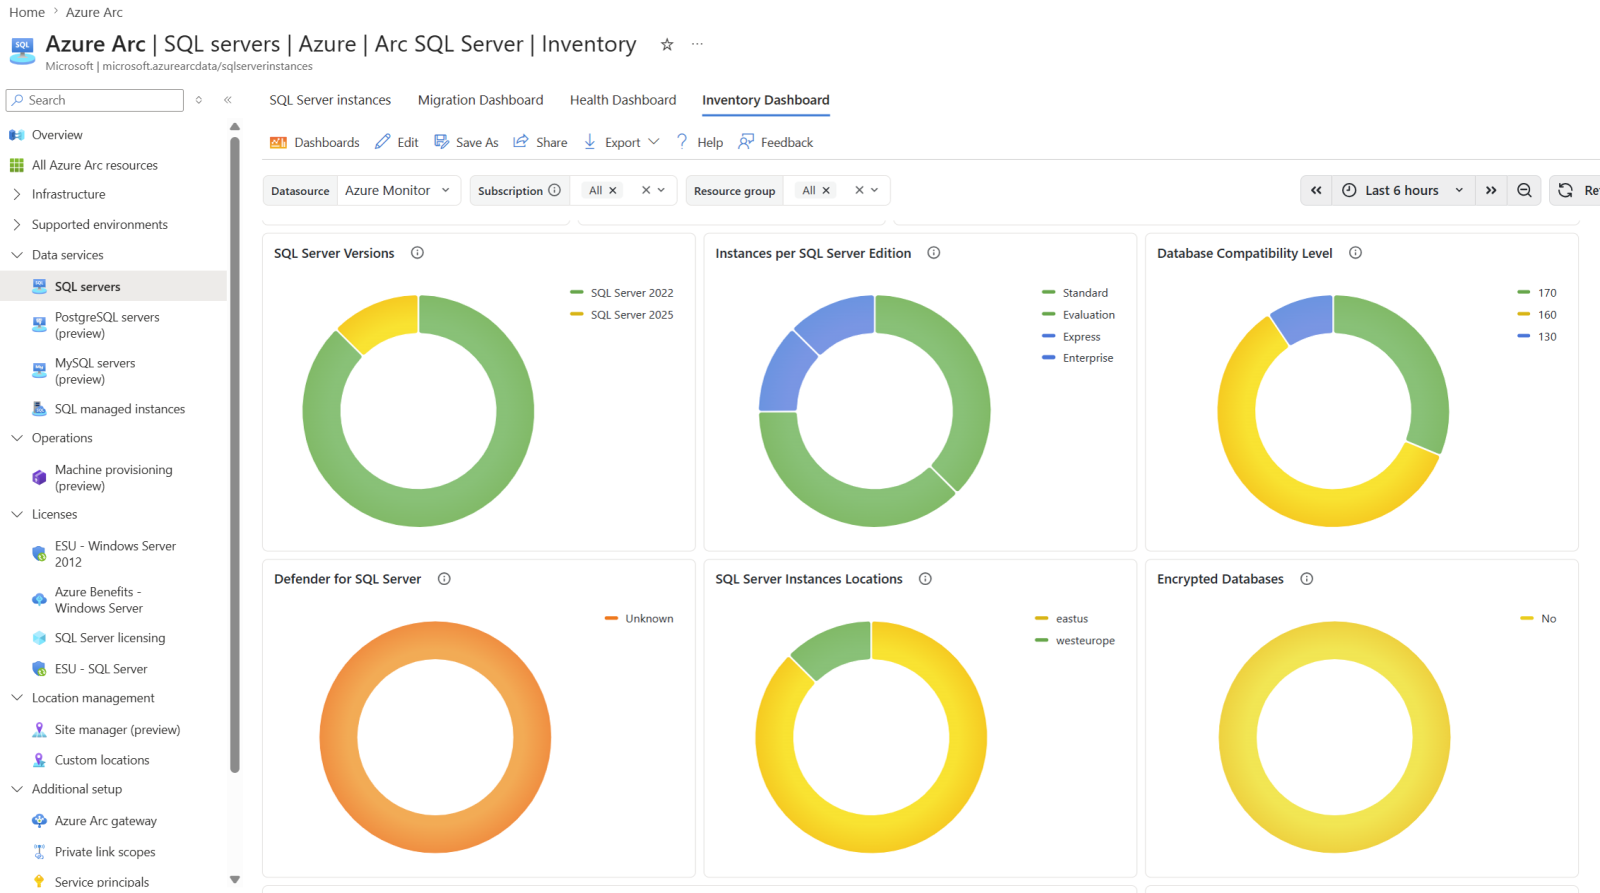Click the Edit pencil icon

coord(383,142)
